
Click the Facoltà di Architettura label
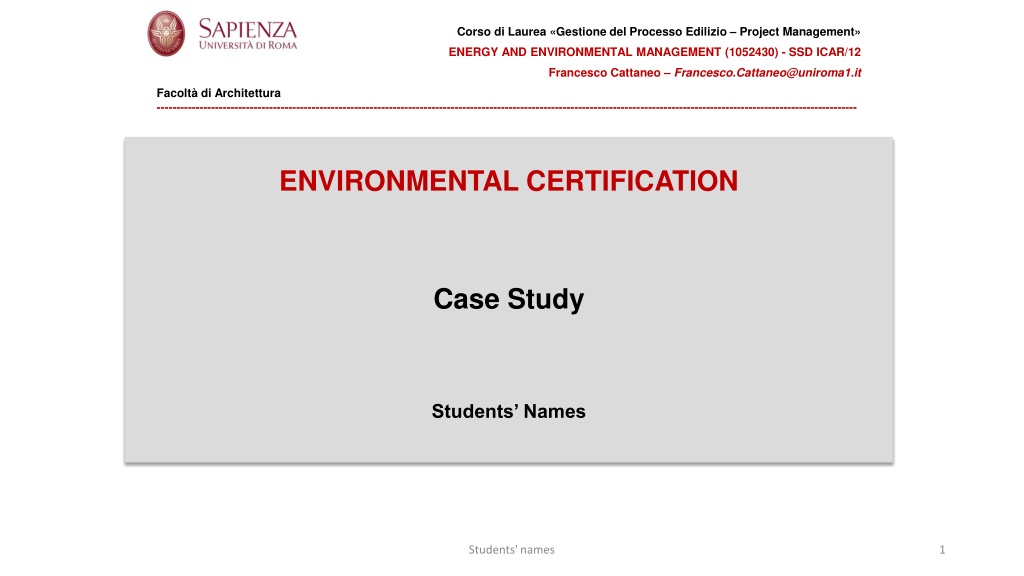point(219,93)
